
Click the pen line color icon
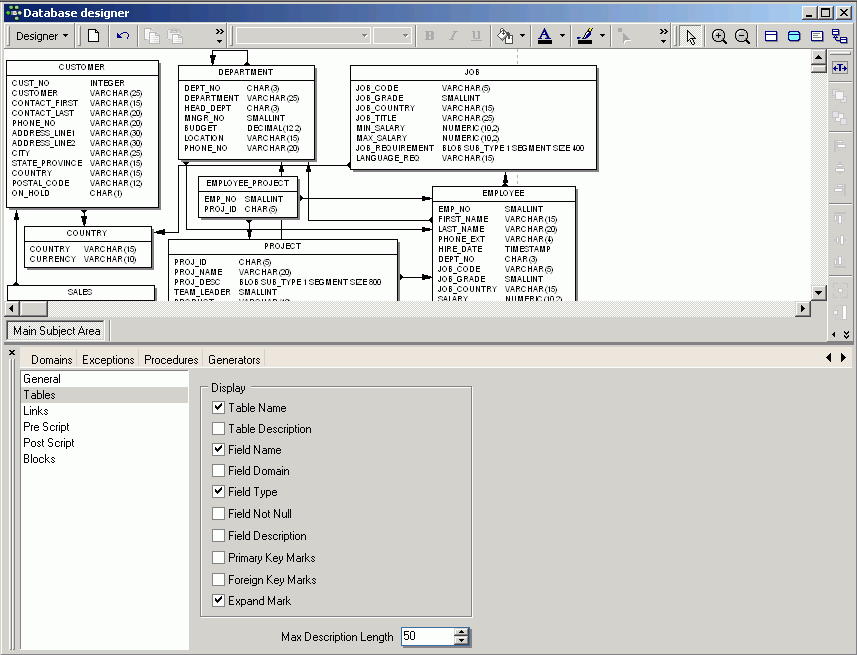[585, 36]
